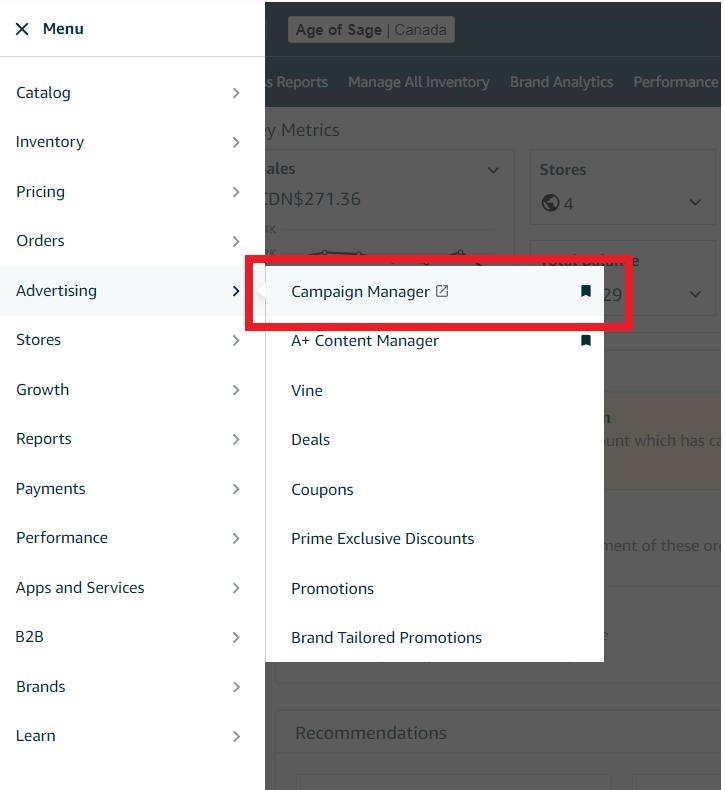Go to Coupons
The image size is (725, 790).
322,490
